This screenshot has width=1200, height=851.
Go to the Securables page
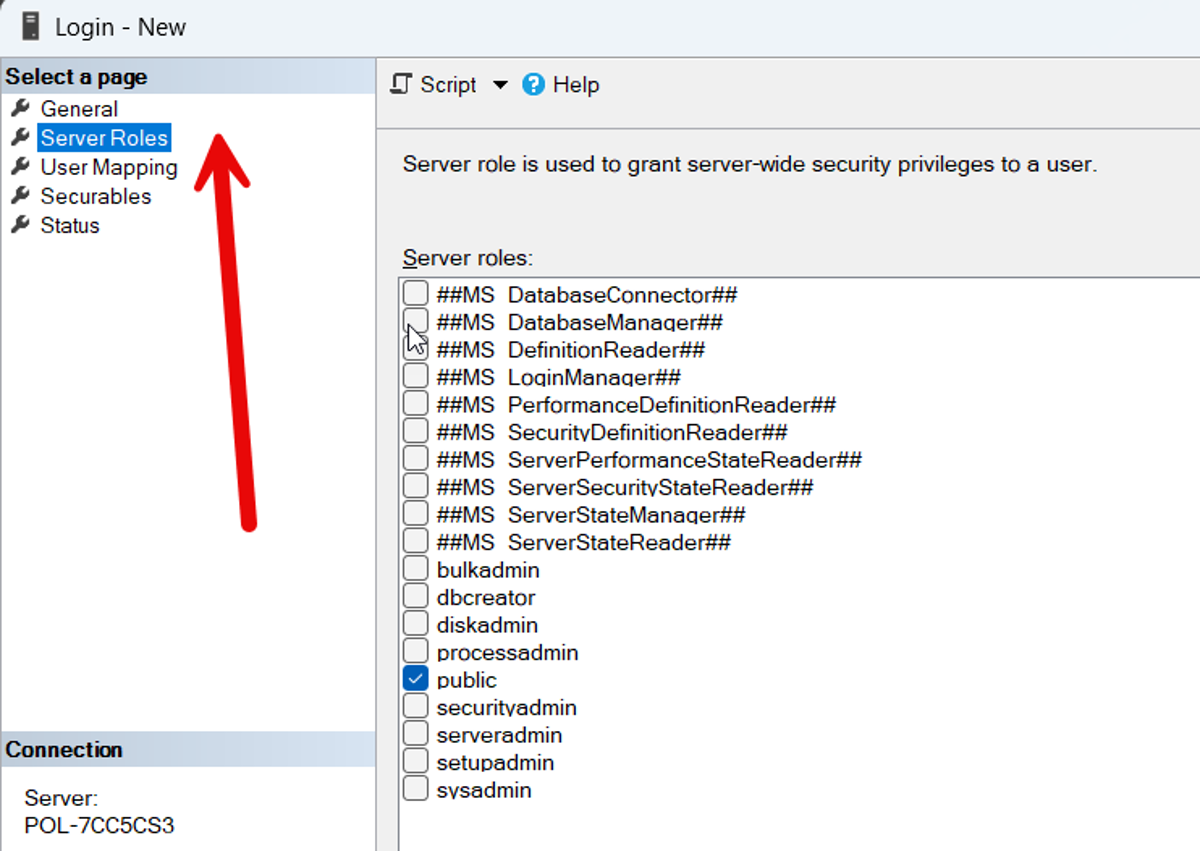pos(96,196)
